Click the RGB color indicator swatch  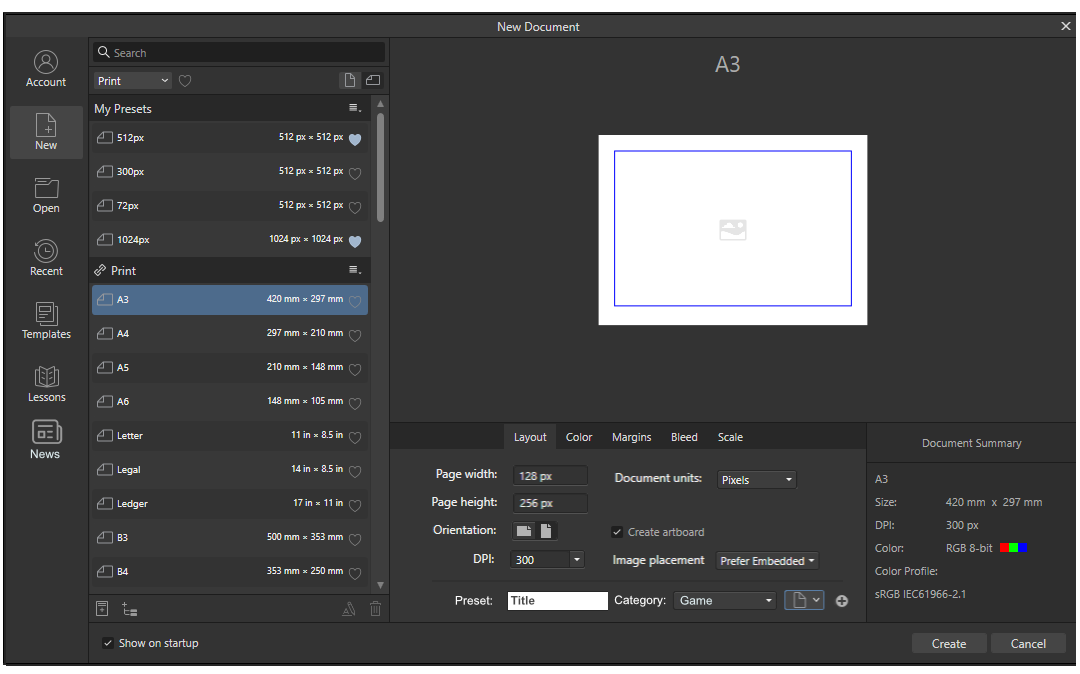click(1013, 548)
